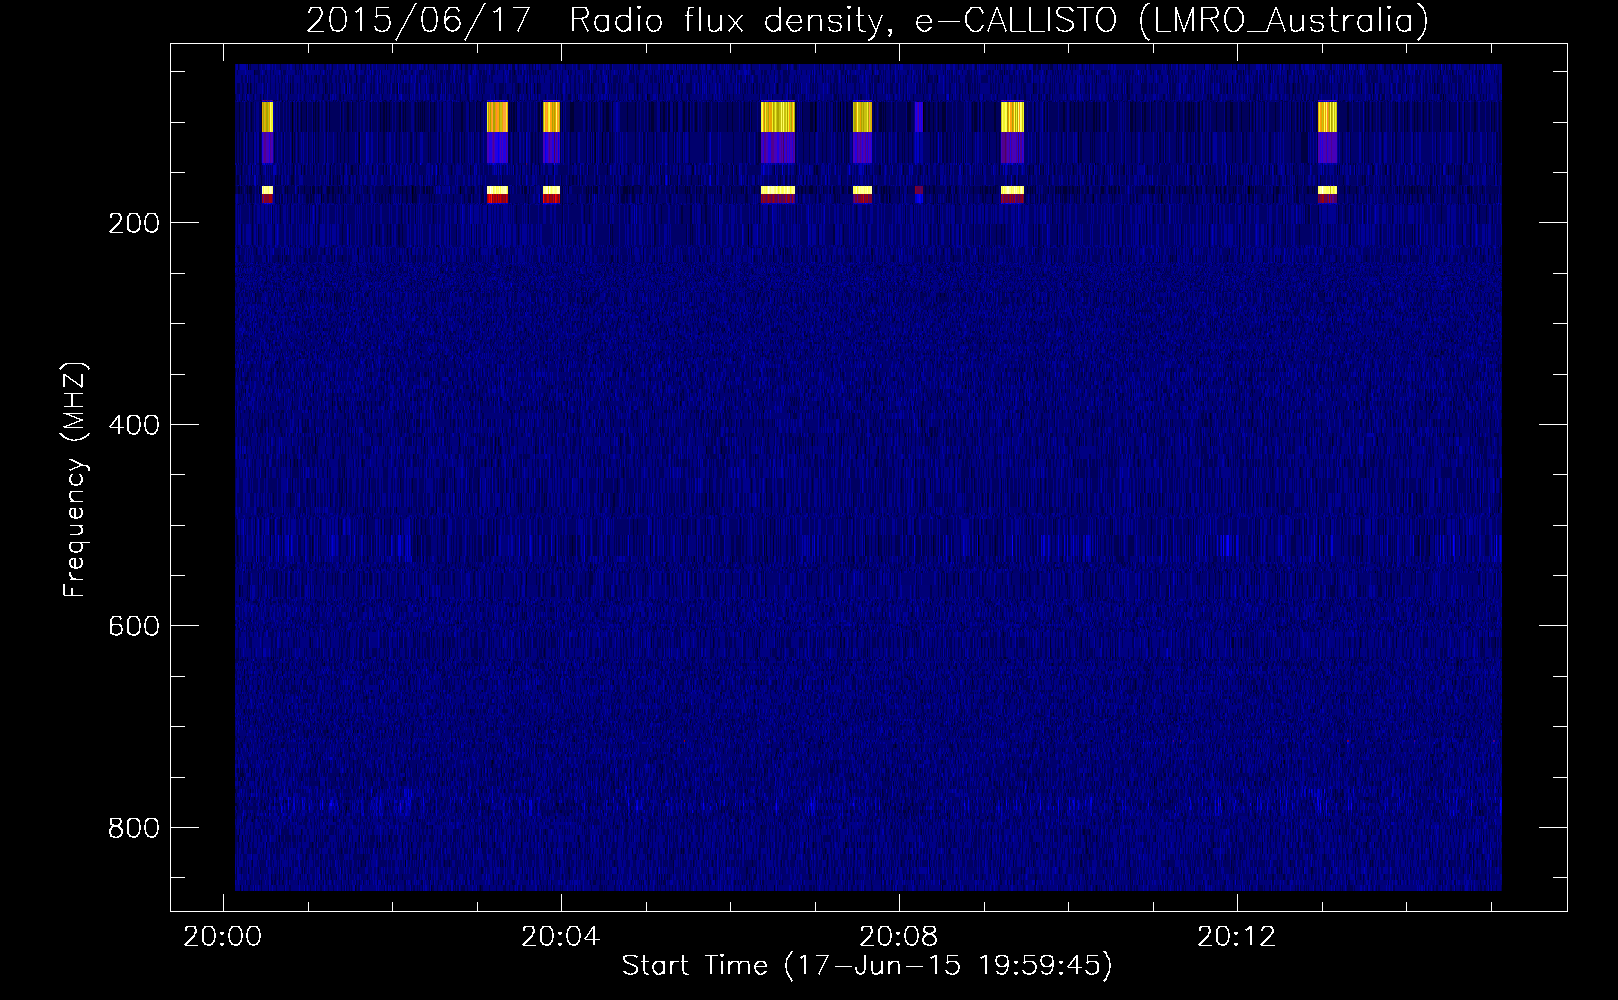Viewport: 1618px width, 1000px height.
Task: Click the 800 frequency tick label
Action: click(x=134, y=828)
